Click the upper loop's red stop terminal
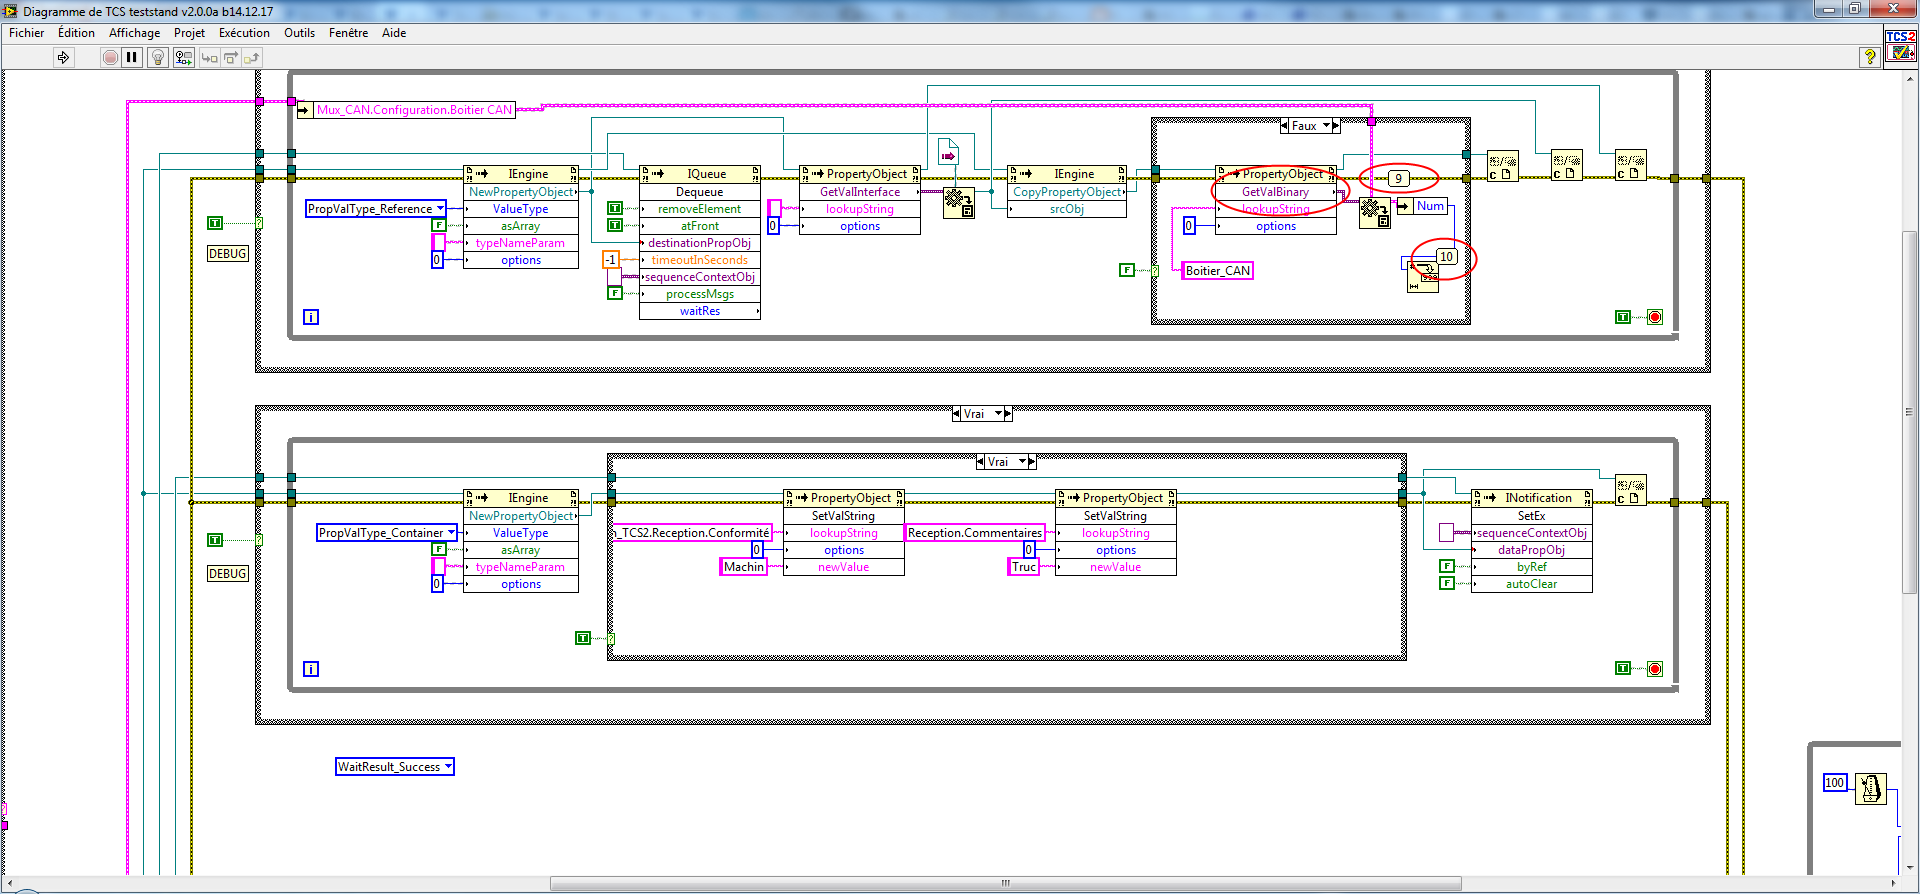 1655,317
